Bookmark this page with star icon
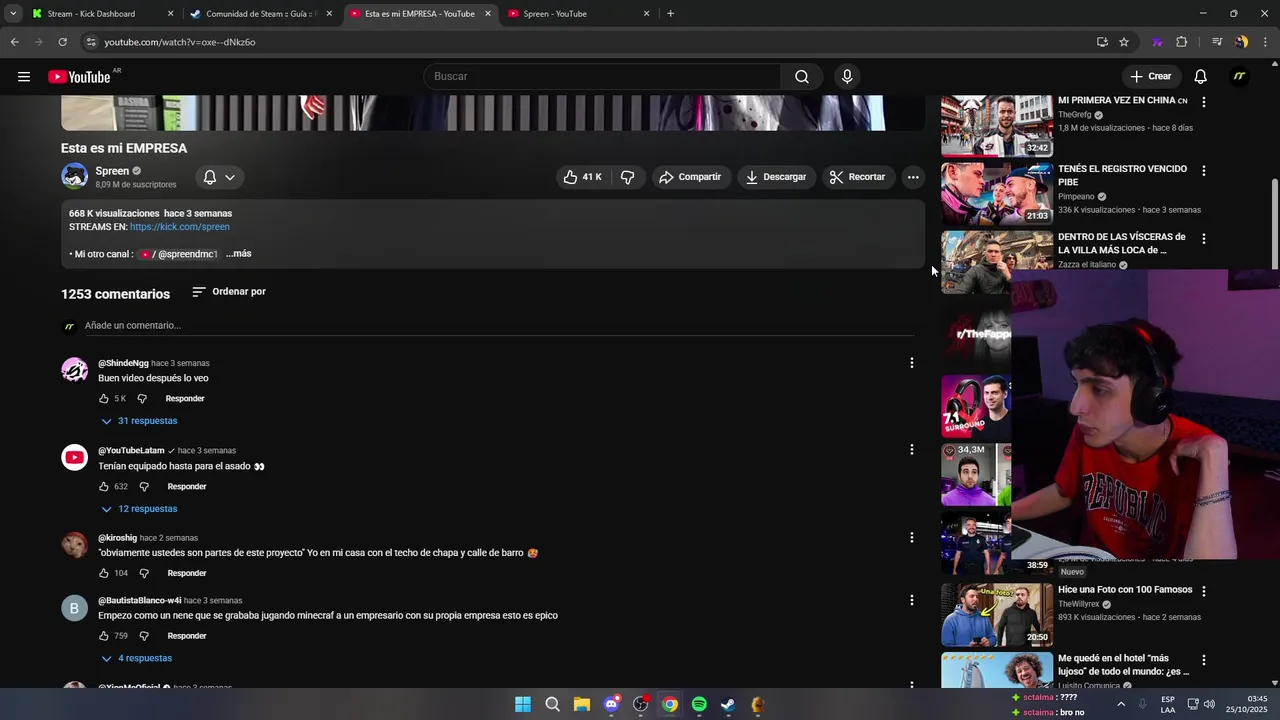 (x=1124, y=42)
